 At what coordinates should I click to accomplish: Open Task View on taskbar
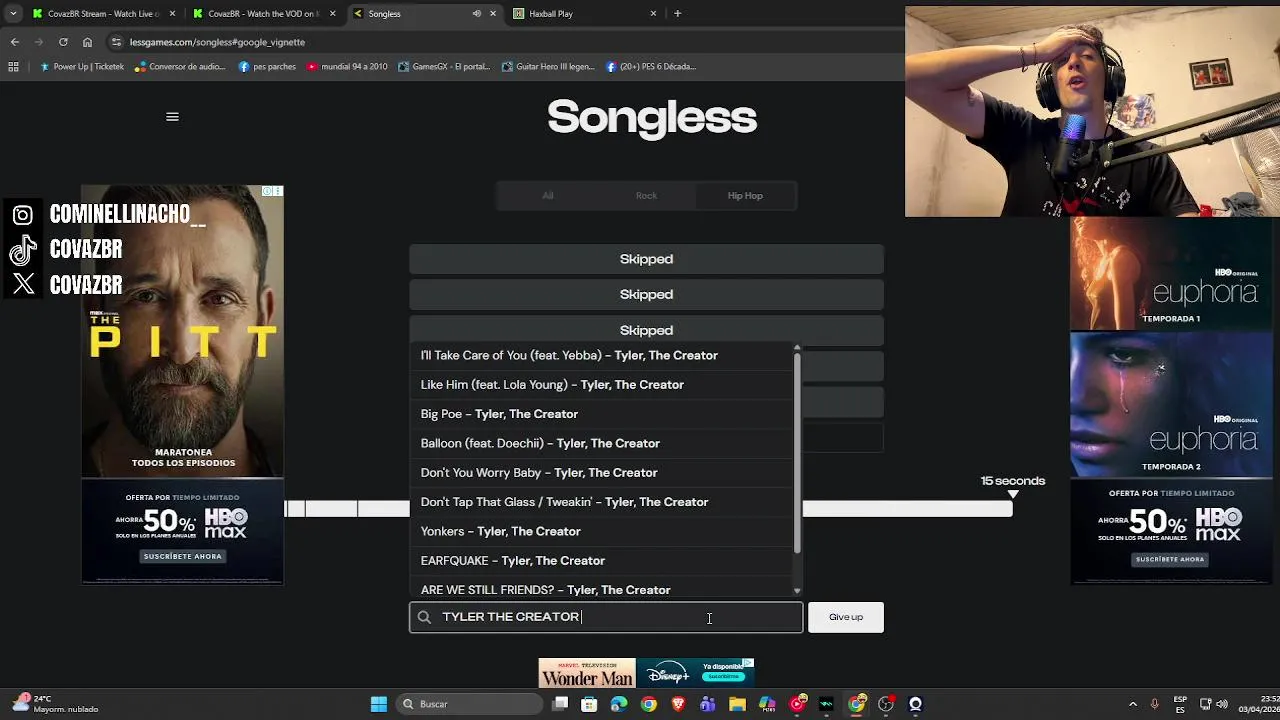click(x=560, y=704)
